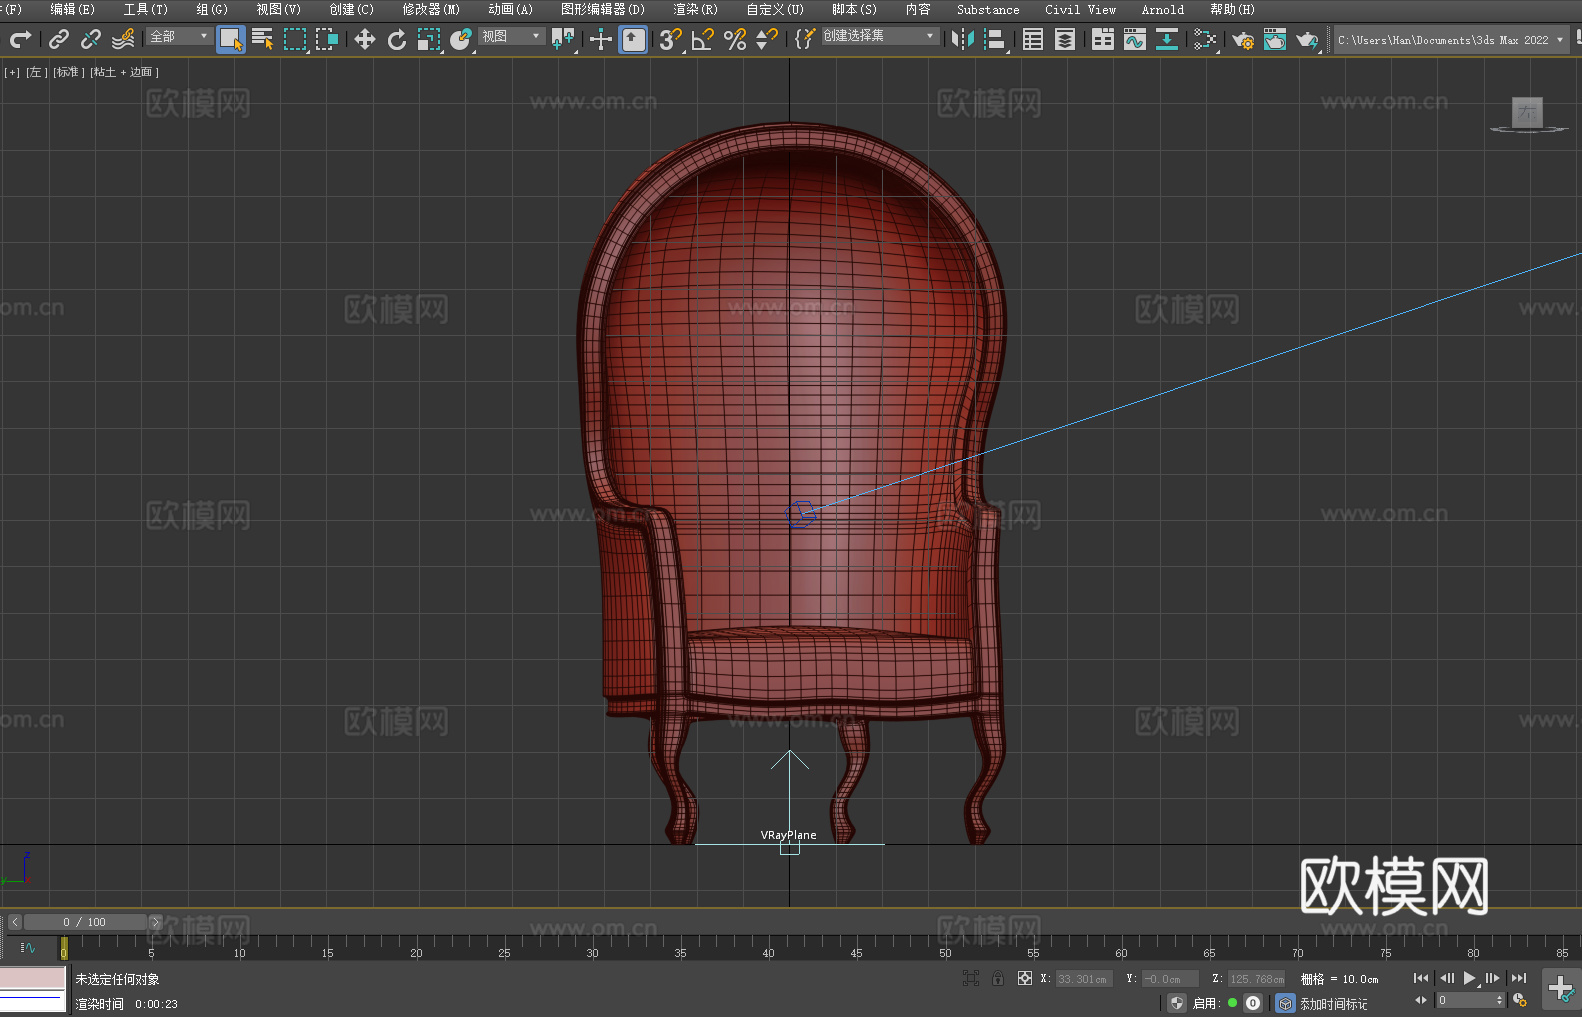The image size is (1582, 1017).
Task: Open the Arnold menu
Action: (x=1163, y=10)
